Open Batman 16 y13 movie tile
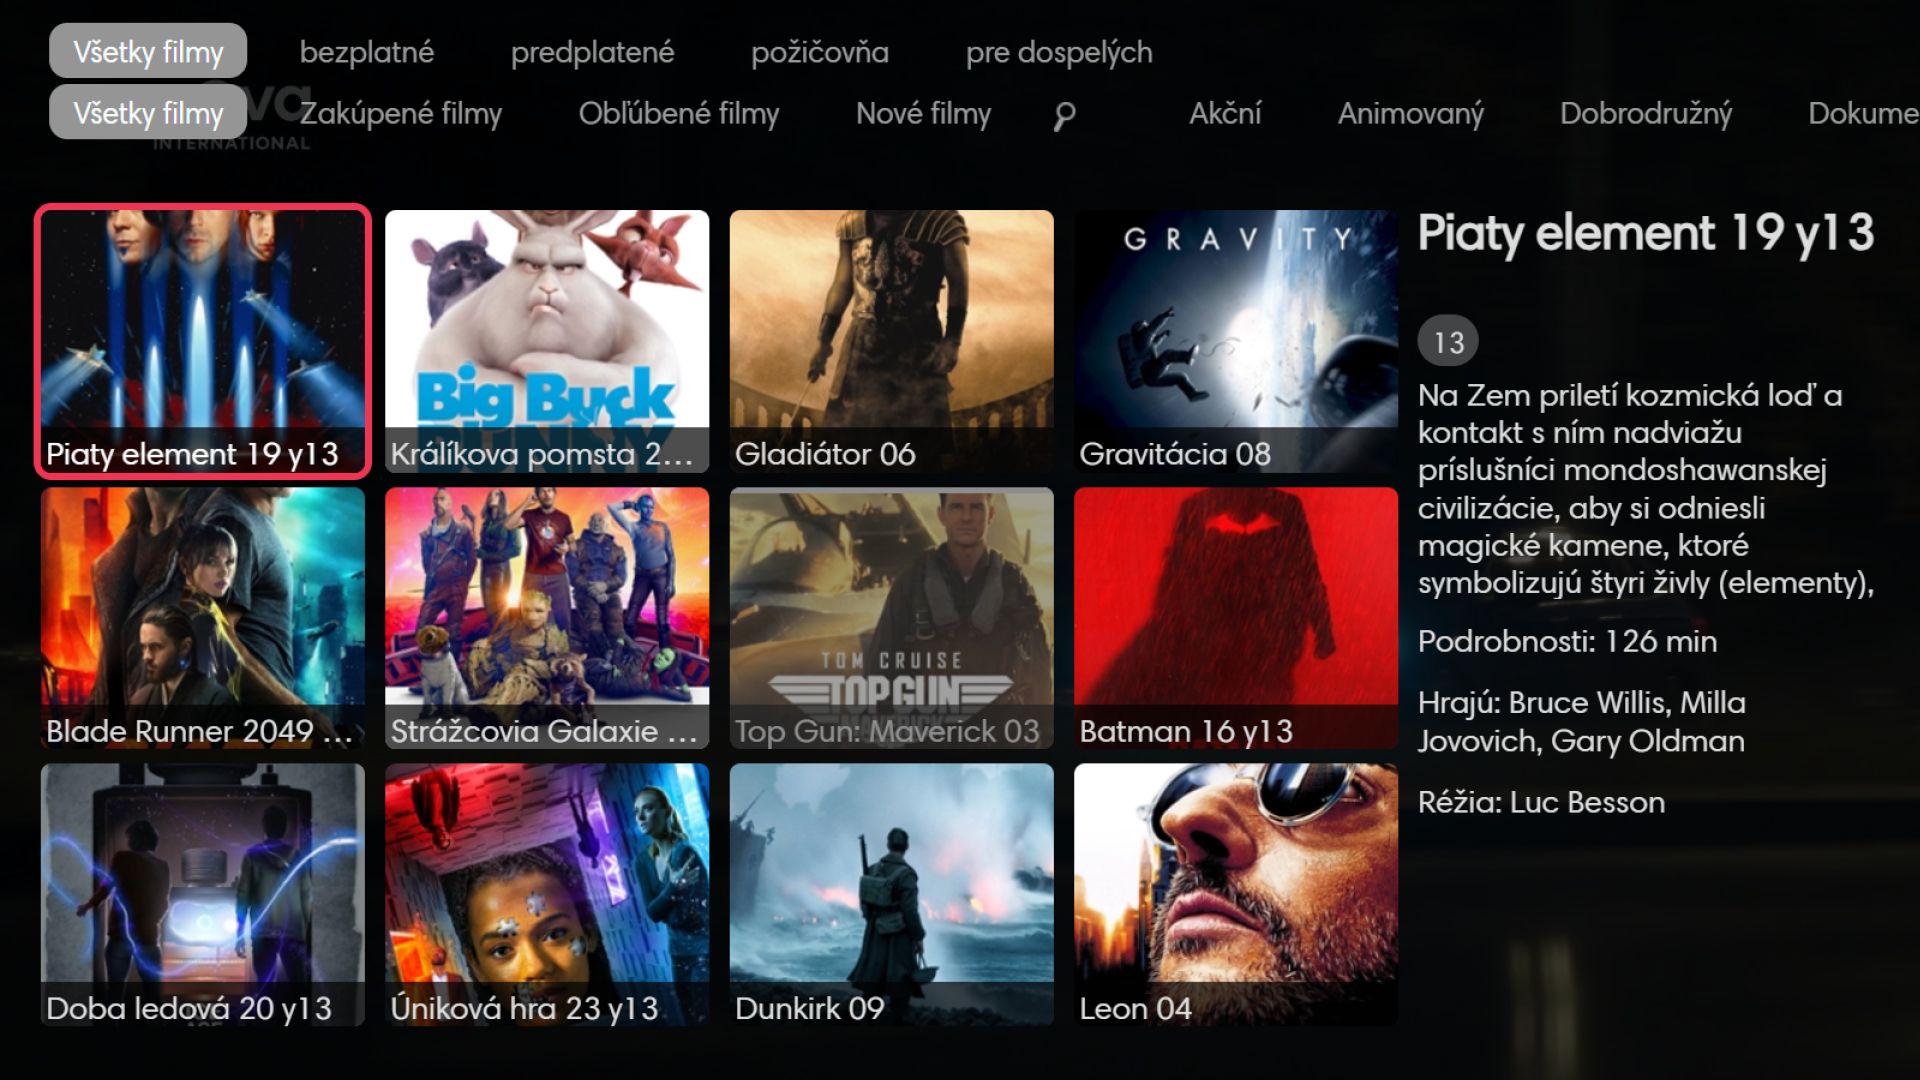This screenshot has height=1080, width=1920. 1236,618
